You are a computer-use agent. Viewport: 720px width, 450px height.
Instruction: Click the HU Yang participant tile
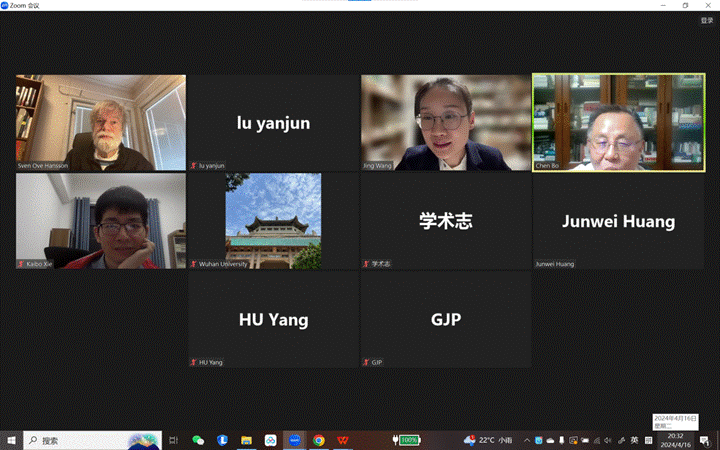273,319
